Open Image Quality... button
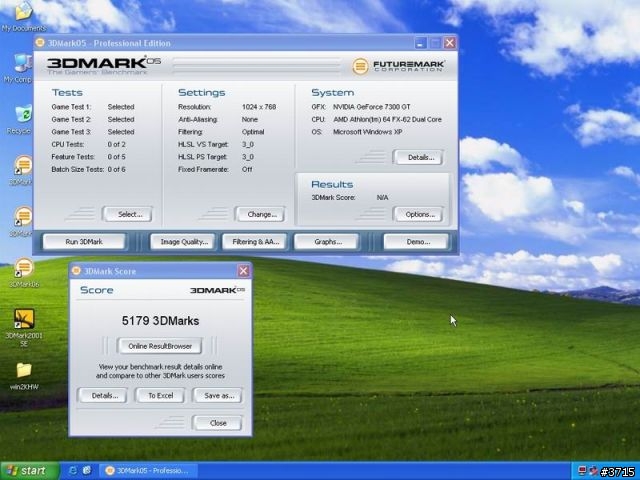The image size is (640, 480). pos(183,242)
